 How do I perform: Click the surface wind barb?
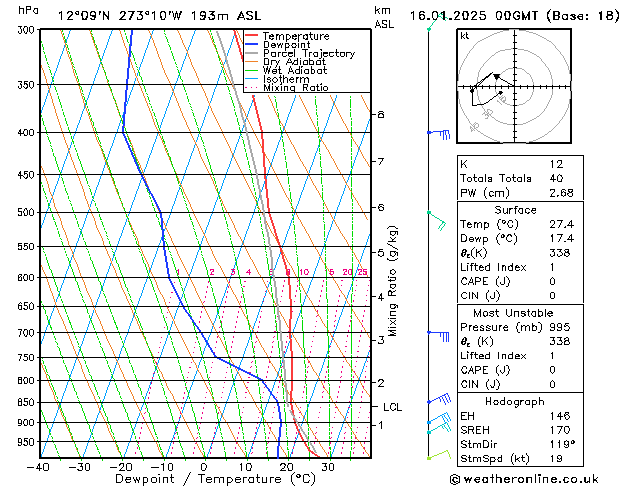(439, 455)
